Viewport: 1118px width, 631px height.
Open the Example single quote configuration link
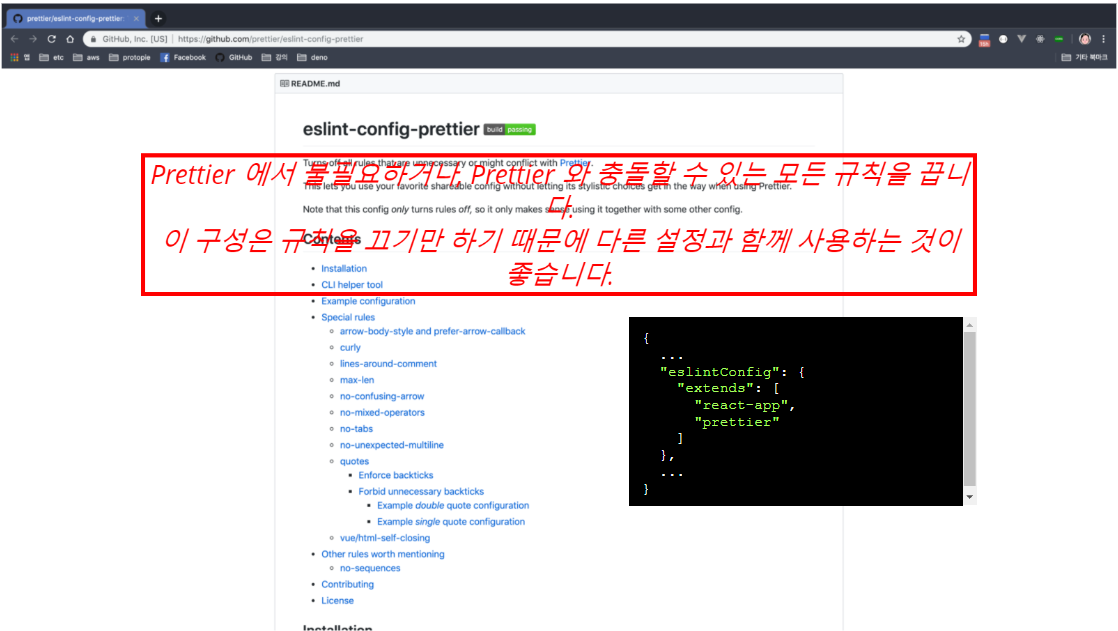click(451, 522)
